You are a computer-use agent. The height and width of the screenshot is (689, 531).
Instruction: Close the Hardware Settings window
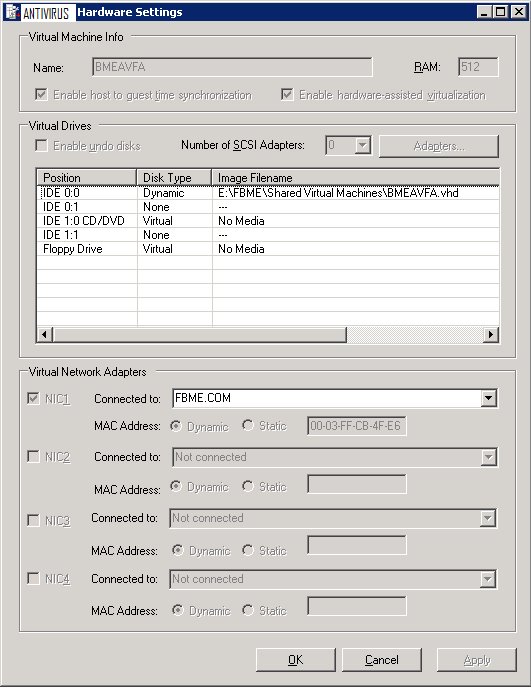coord(519,12)
